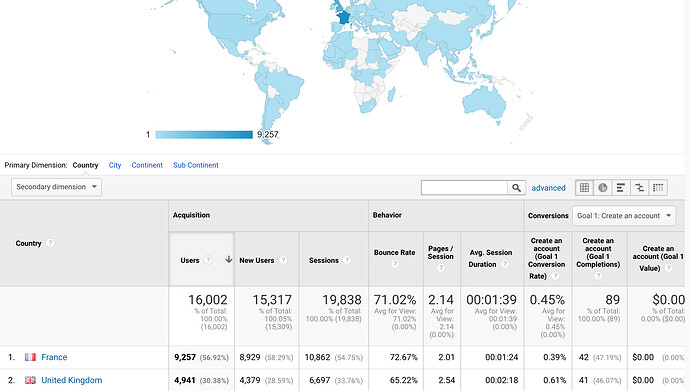Image resolution: width=690 pixels, height=391 pixels.
Task: Open help icon beside Goal 1 Conversion Rate
Action: [x=556, y=276]
